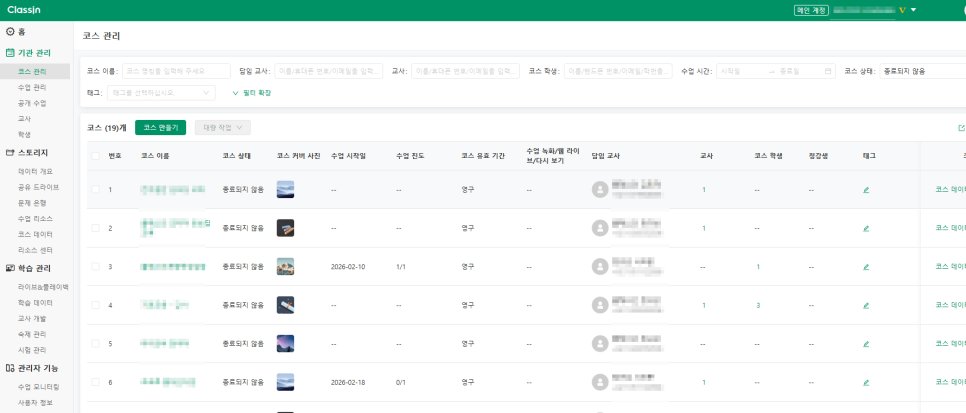The image size is (966, 413).
Task: Select 코스 관리 in sidebar
Action: pos(32,72)
